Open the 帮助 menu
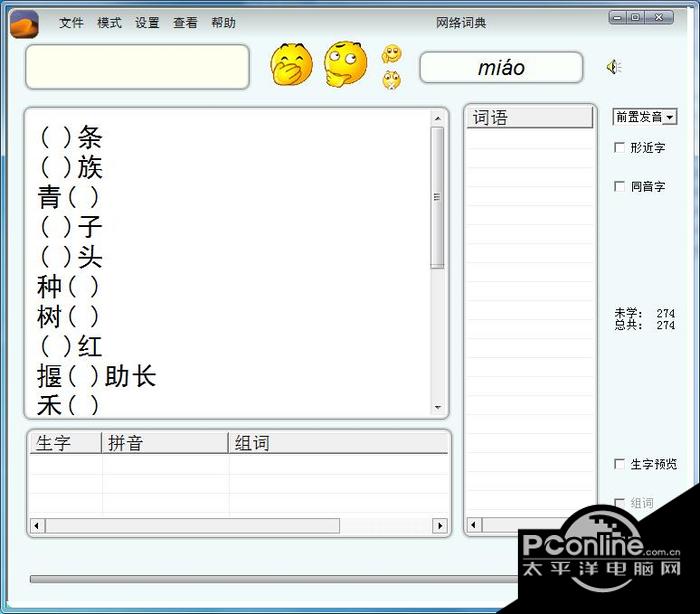Image resolution: width=700 pixels, height=614 pixels. [223, 22]
